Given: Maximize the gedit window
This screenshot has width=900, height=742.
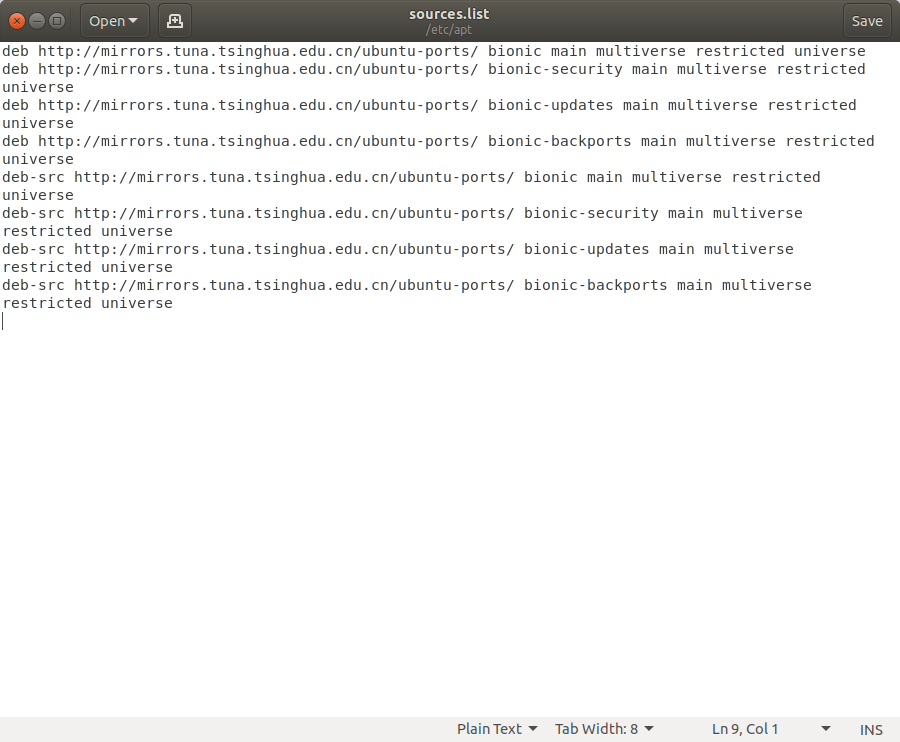Looking at the screenshot, I should (57, 21).
